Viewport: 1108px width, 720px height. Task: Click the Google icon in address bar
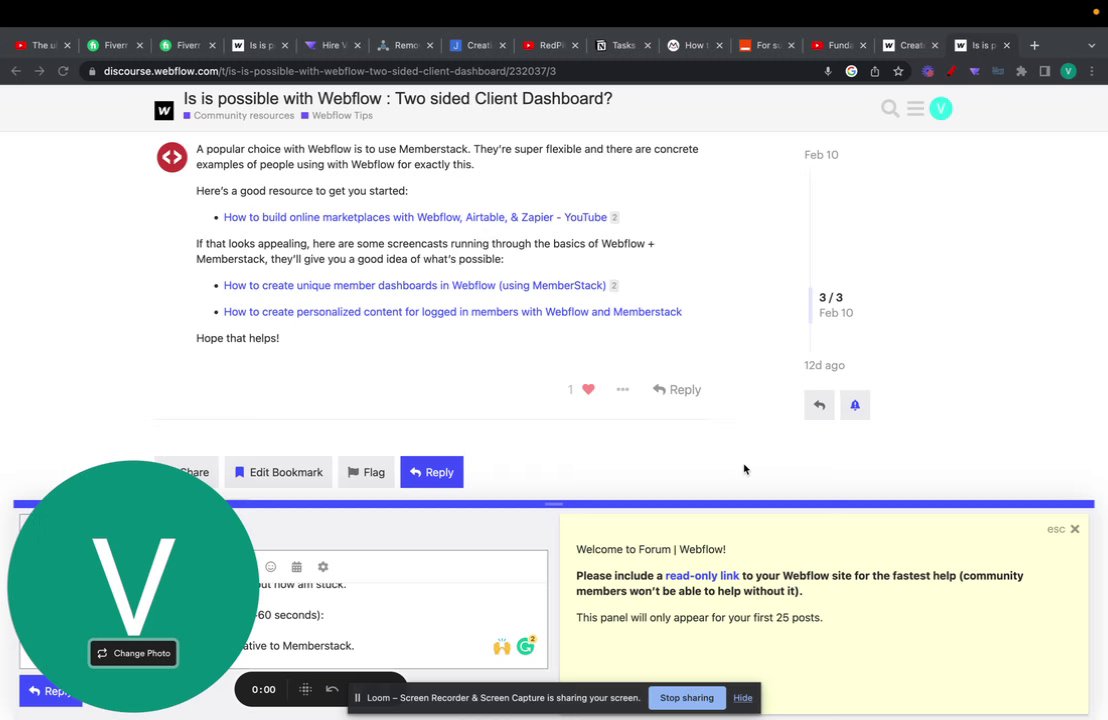point(851,71)
